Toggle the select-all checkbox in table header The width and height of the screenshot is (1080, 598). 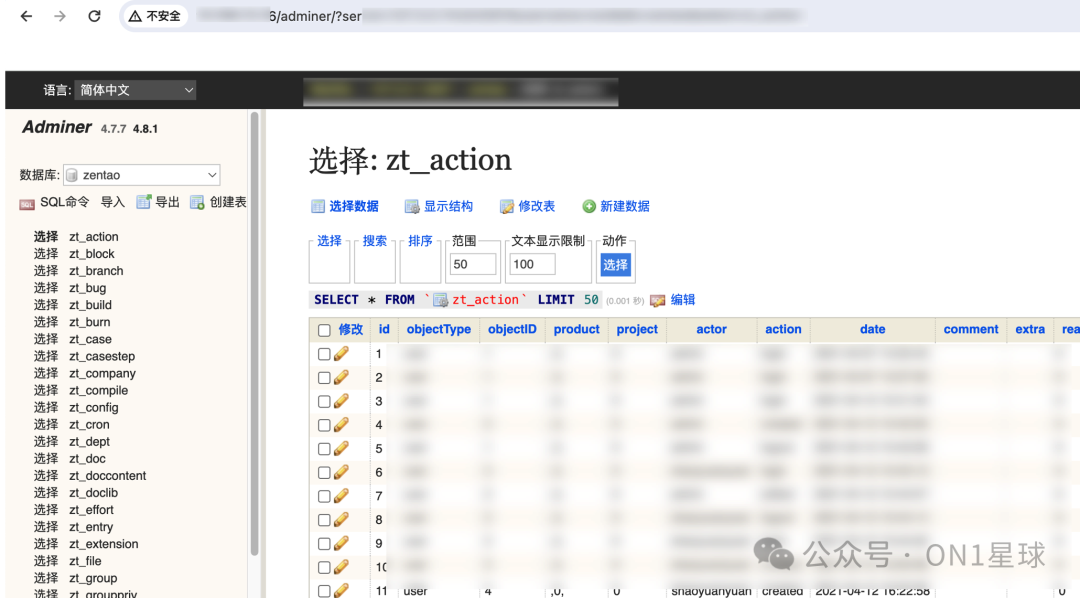tap(324, 330)
